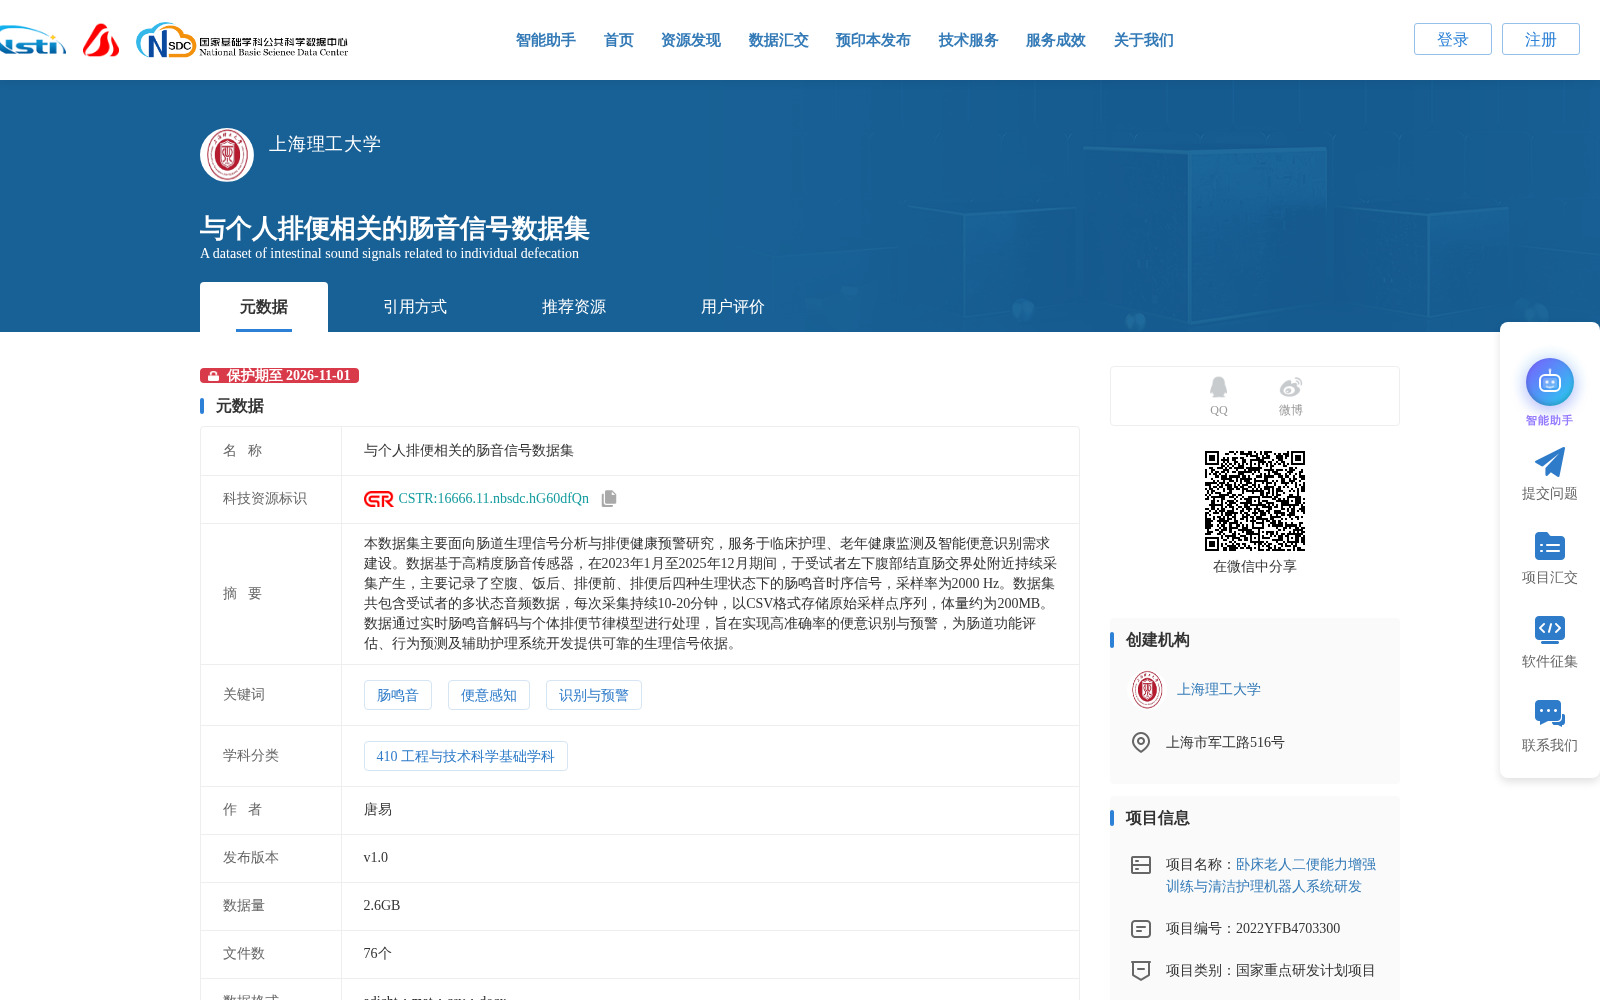Click data size value 2.6GB
This screenshot has height=1000, width=1600.
(382, 906)
